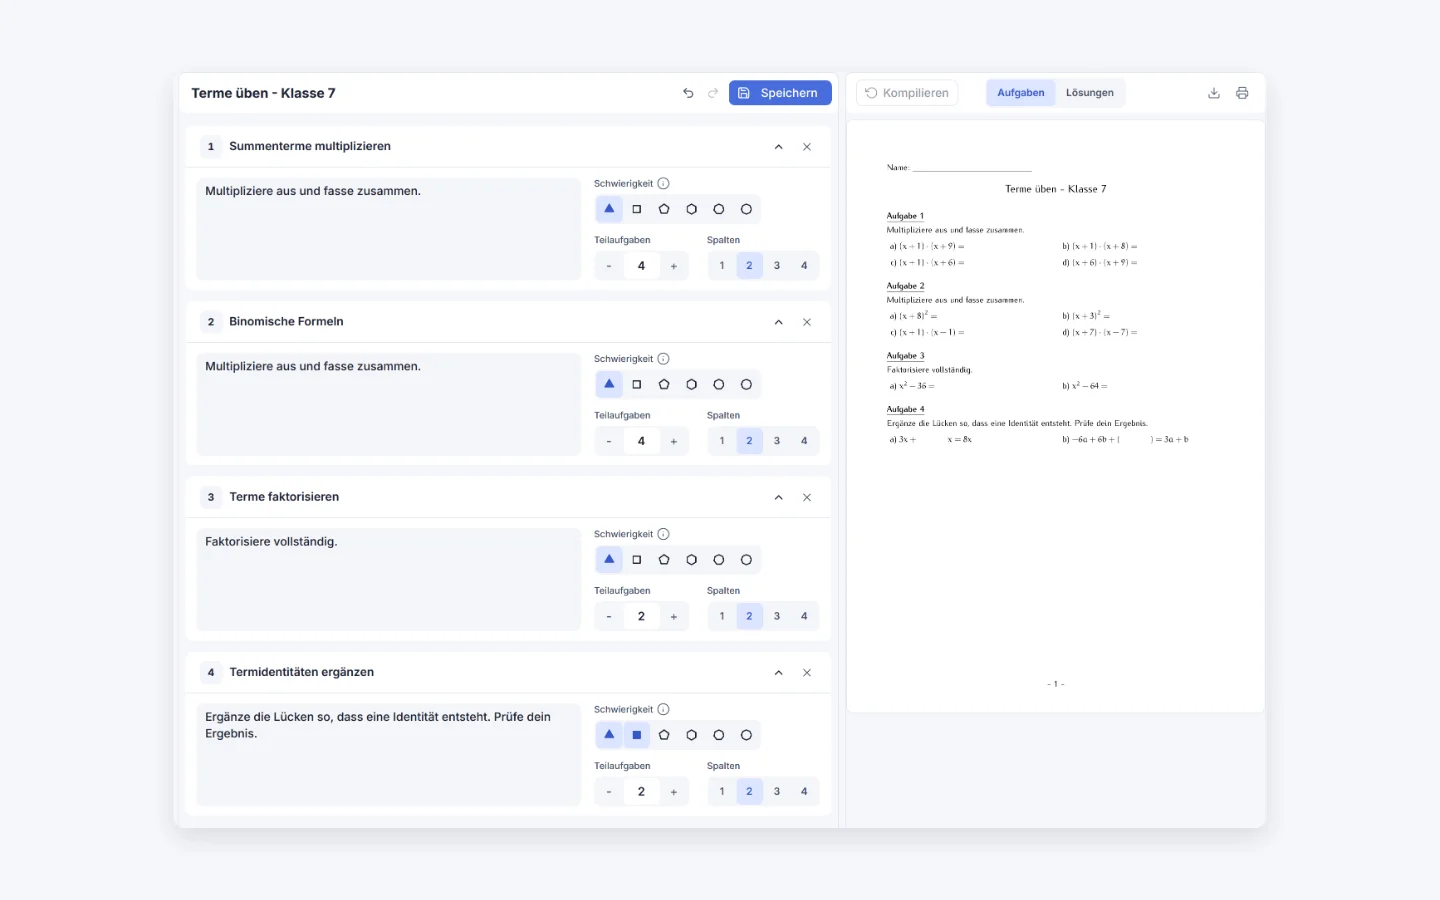Print the worksheet using the printer icon
This screenshot has width=1440, height=900.
(1242, 93)
